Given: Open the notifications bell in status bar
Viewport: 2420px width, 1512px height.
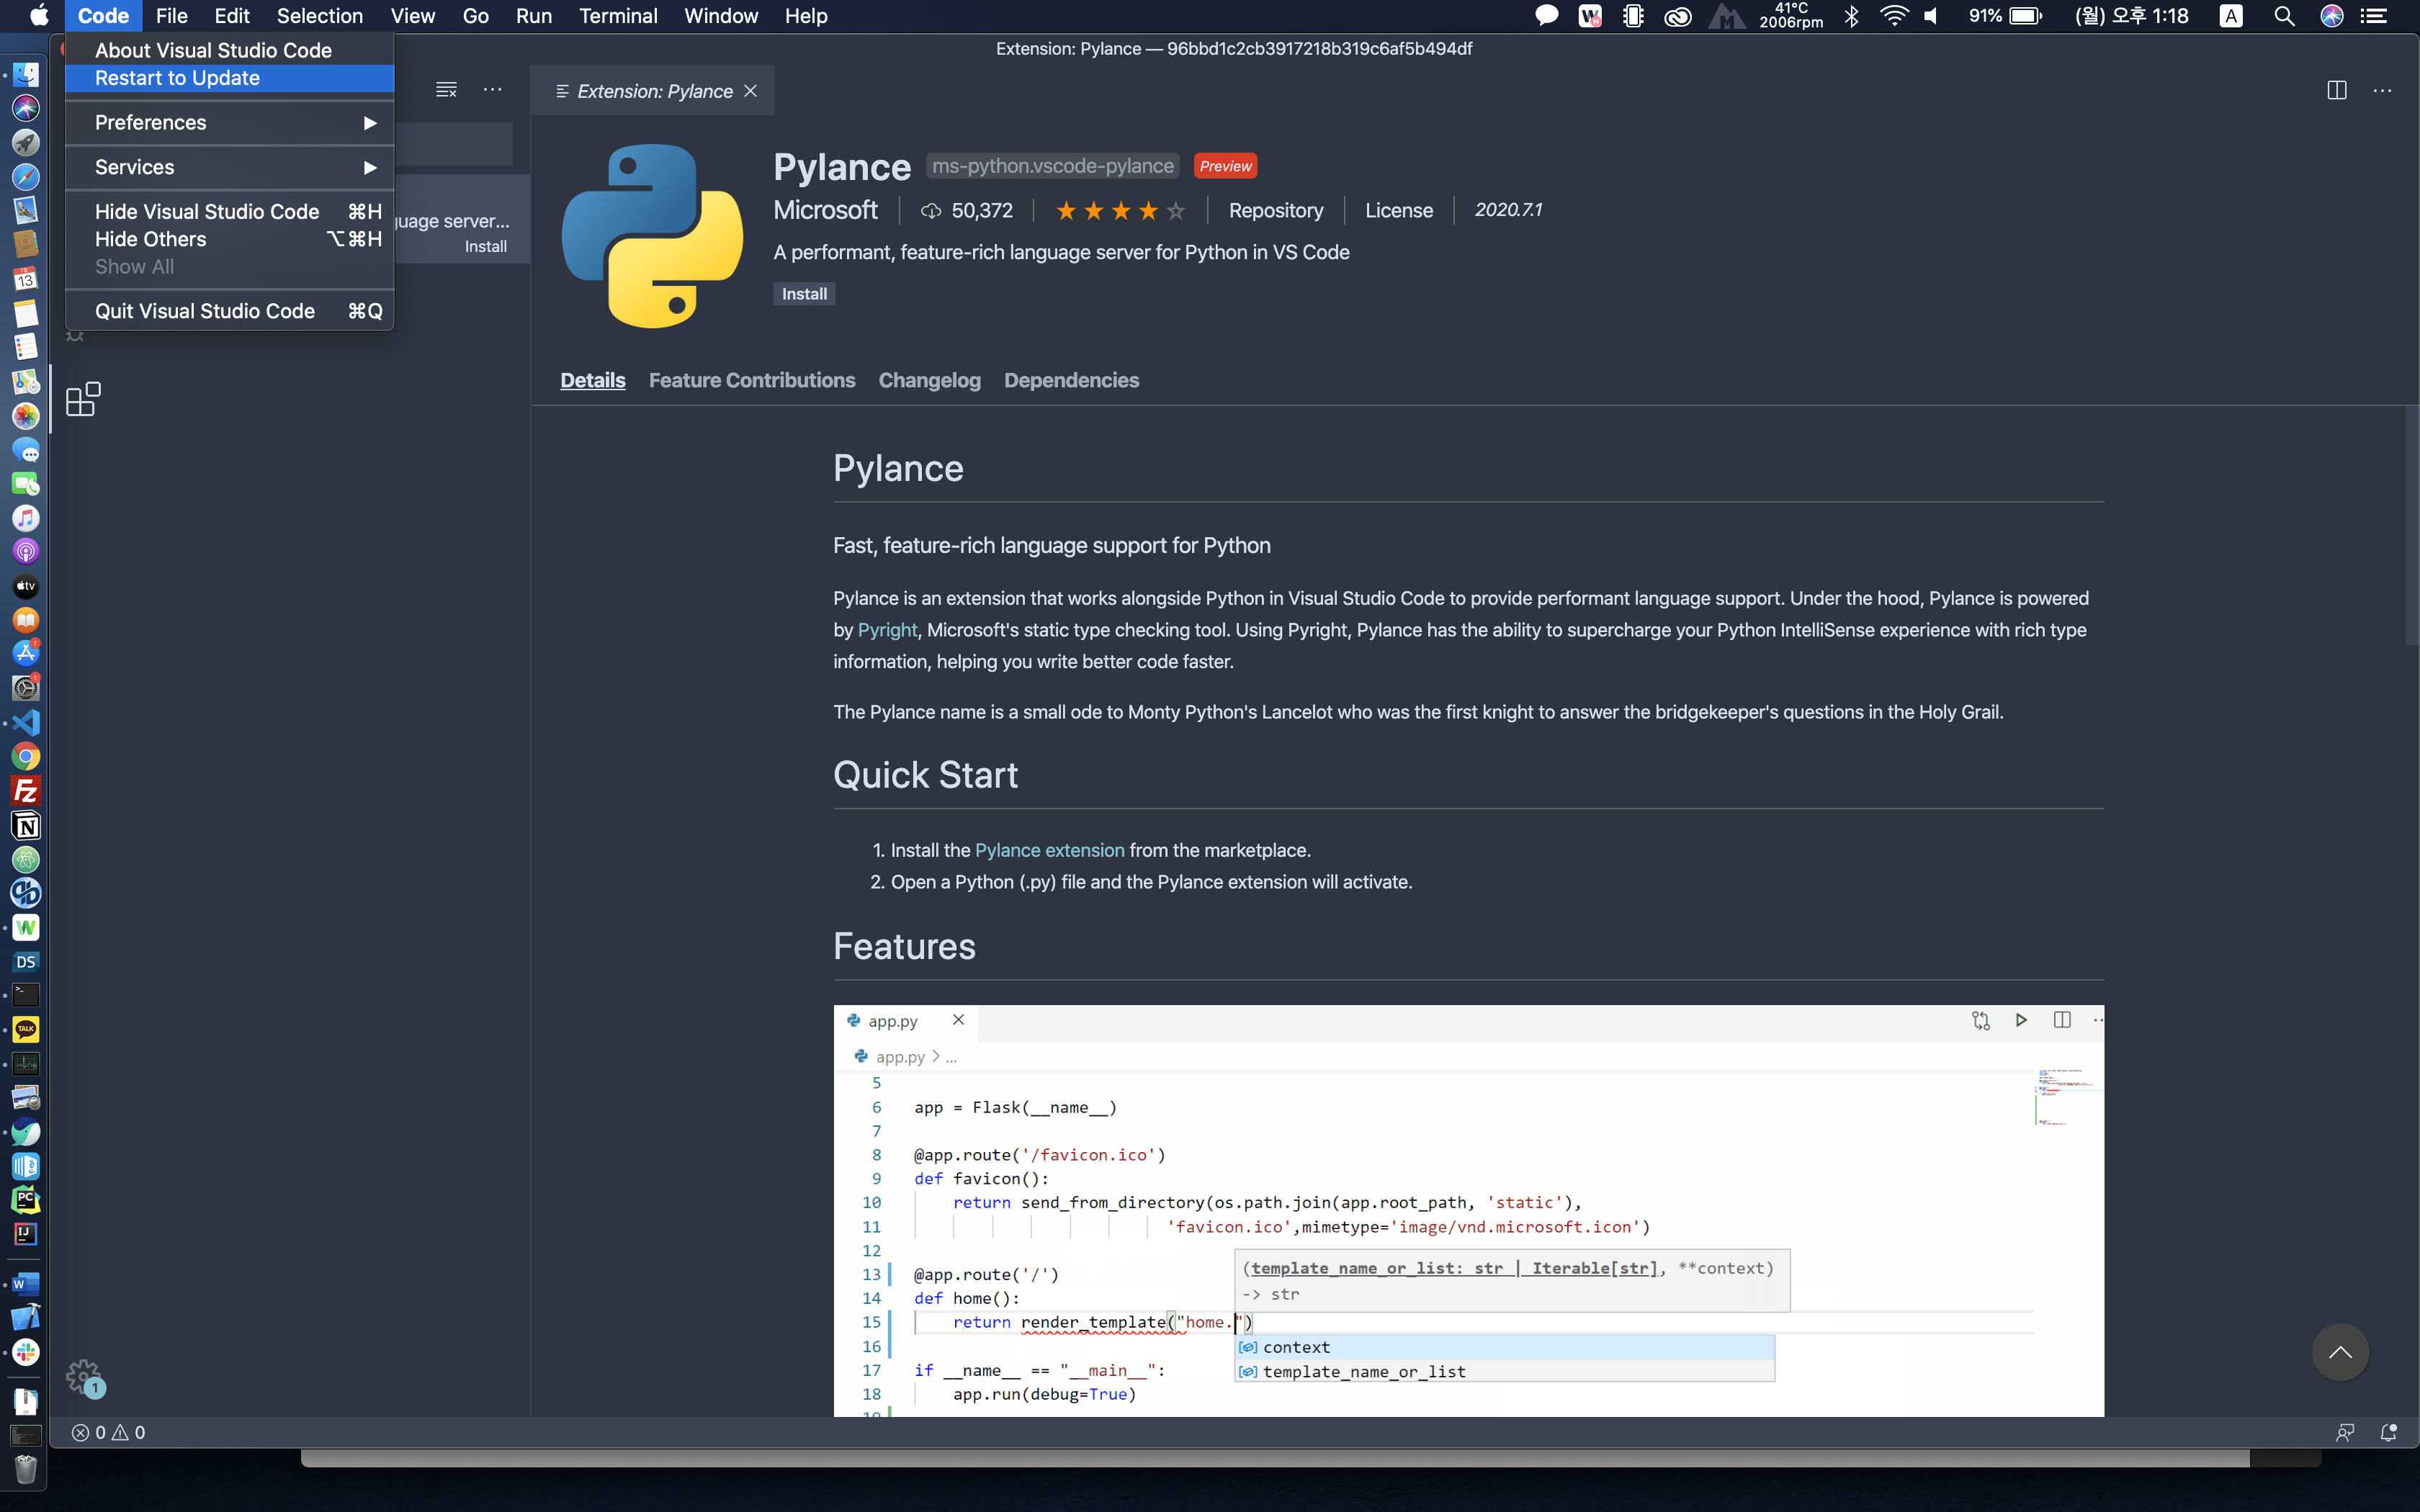Looking at the screenshot, I should (2388, 1432).
